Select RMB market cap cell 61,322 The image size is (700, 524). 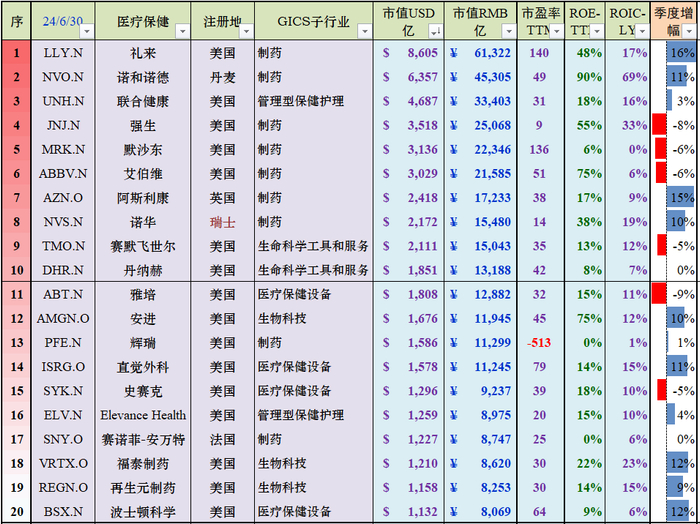click(x=480, y=53)
